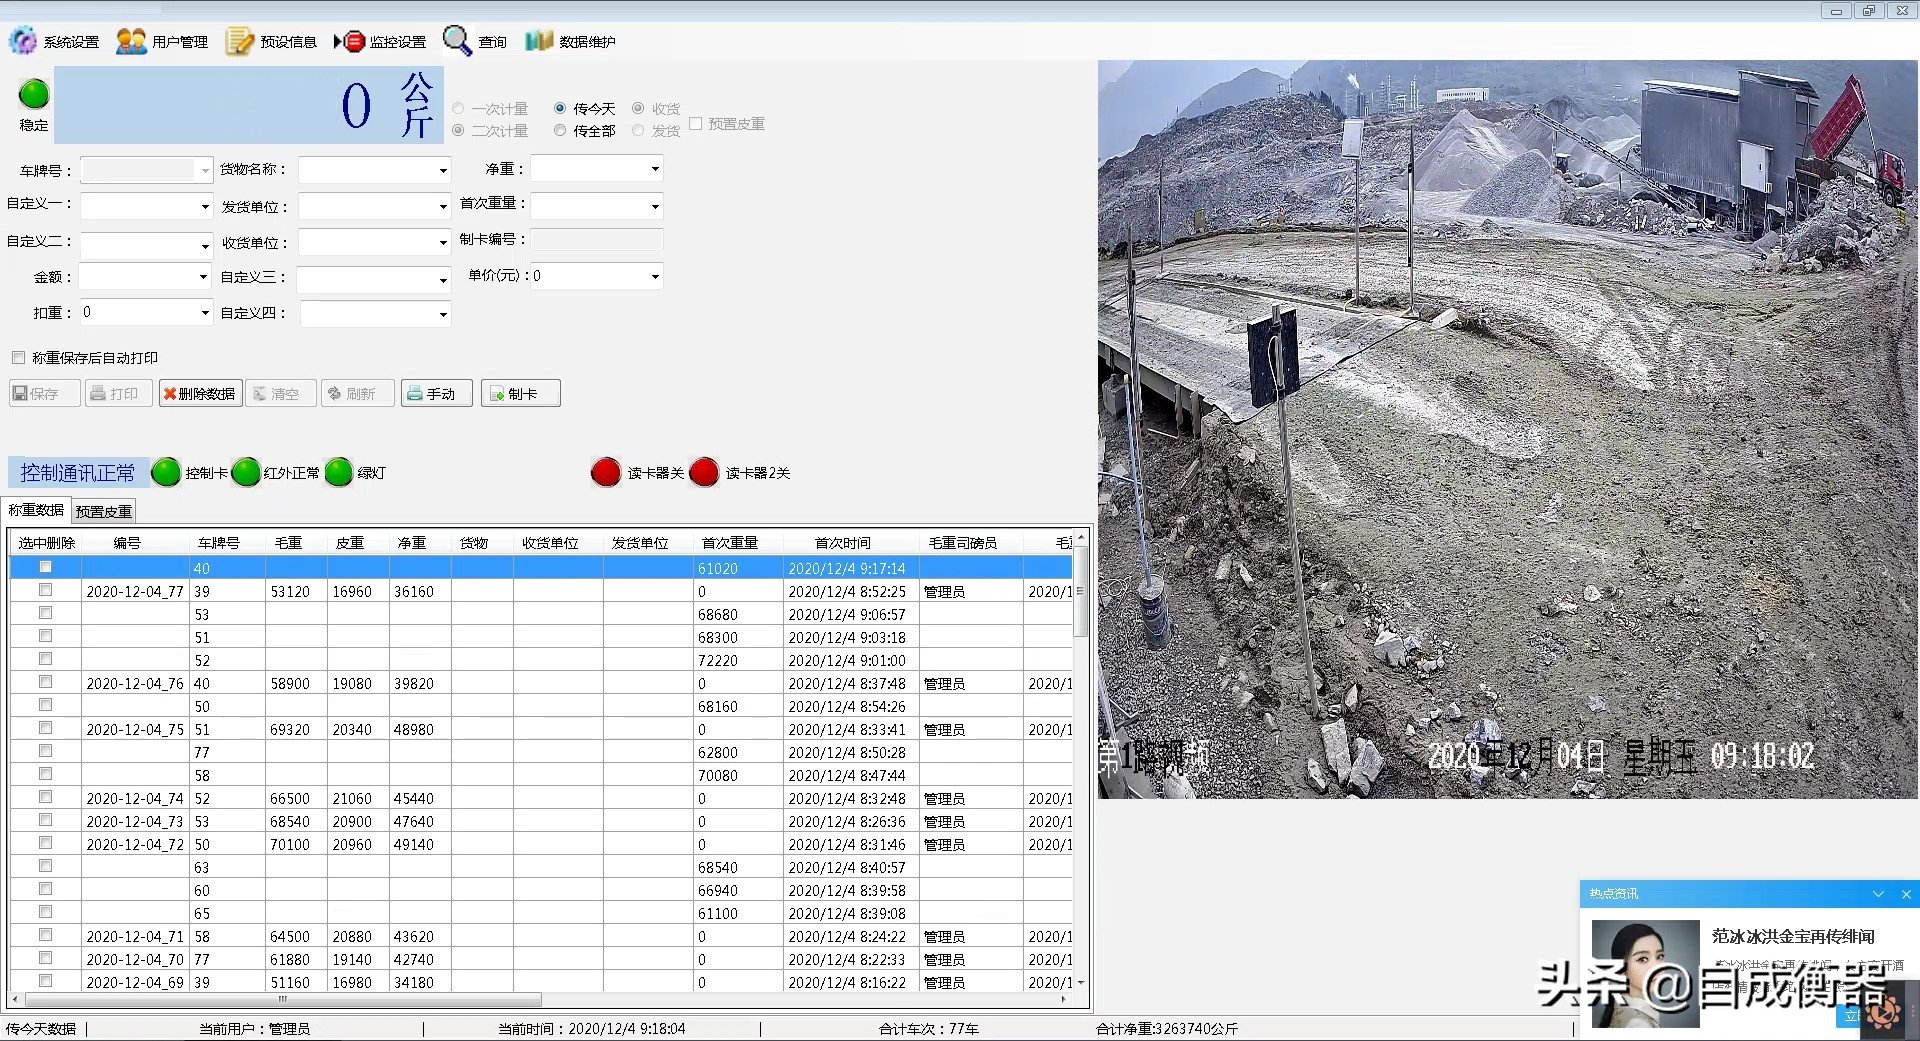Click the 手动 button
Viewport: 1920px width, 1041px height.
[437, 393]
